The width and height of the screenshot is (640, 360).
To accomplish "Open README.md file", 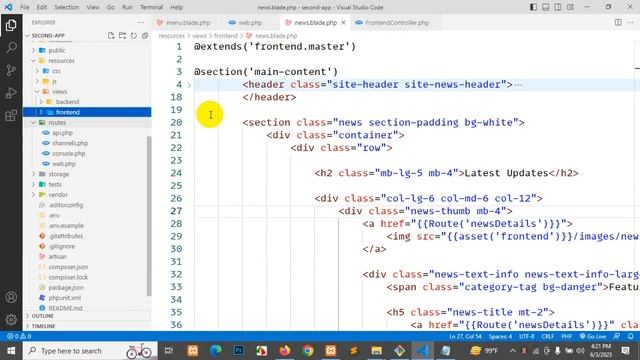I will (x=87, y=308).
